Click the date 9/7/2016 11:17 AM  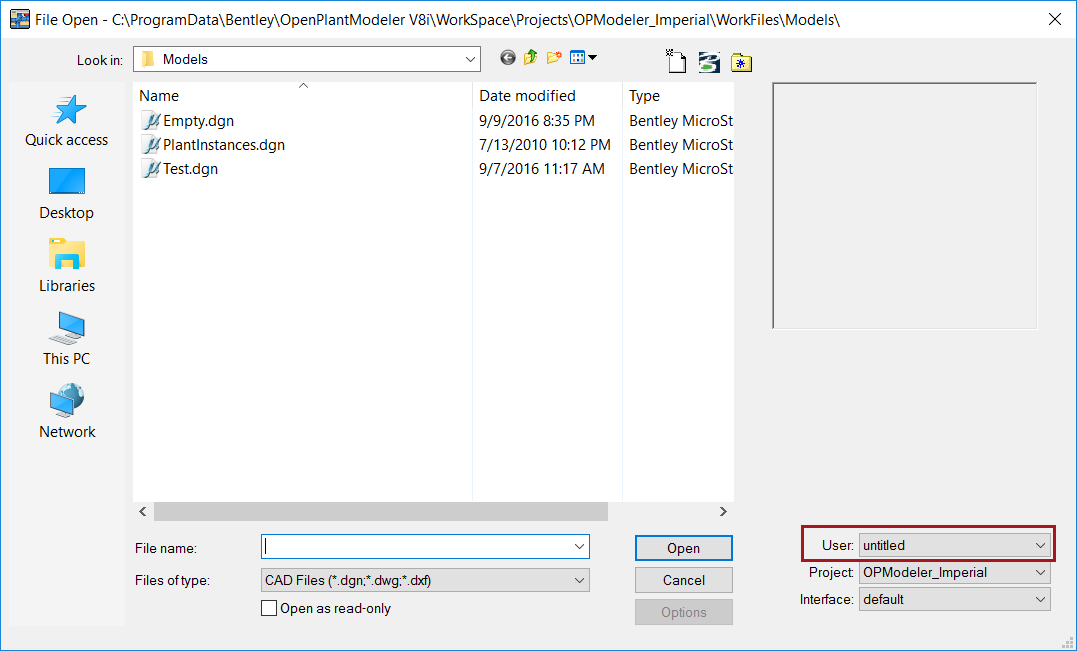(542, 169)
